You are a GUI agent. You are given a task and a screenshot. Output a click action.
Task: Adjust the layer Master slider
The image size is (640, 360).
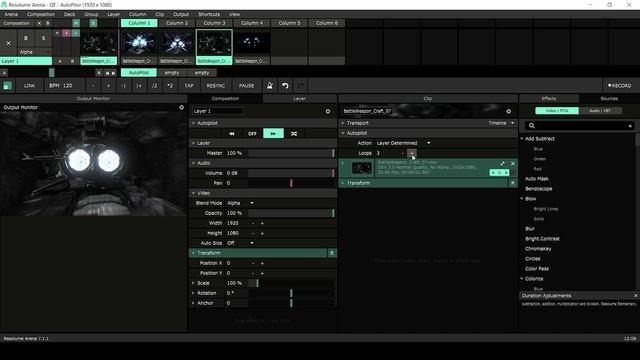291,153
